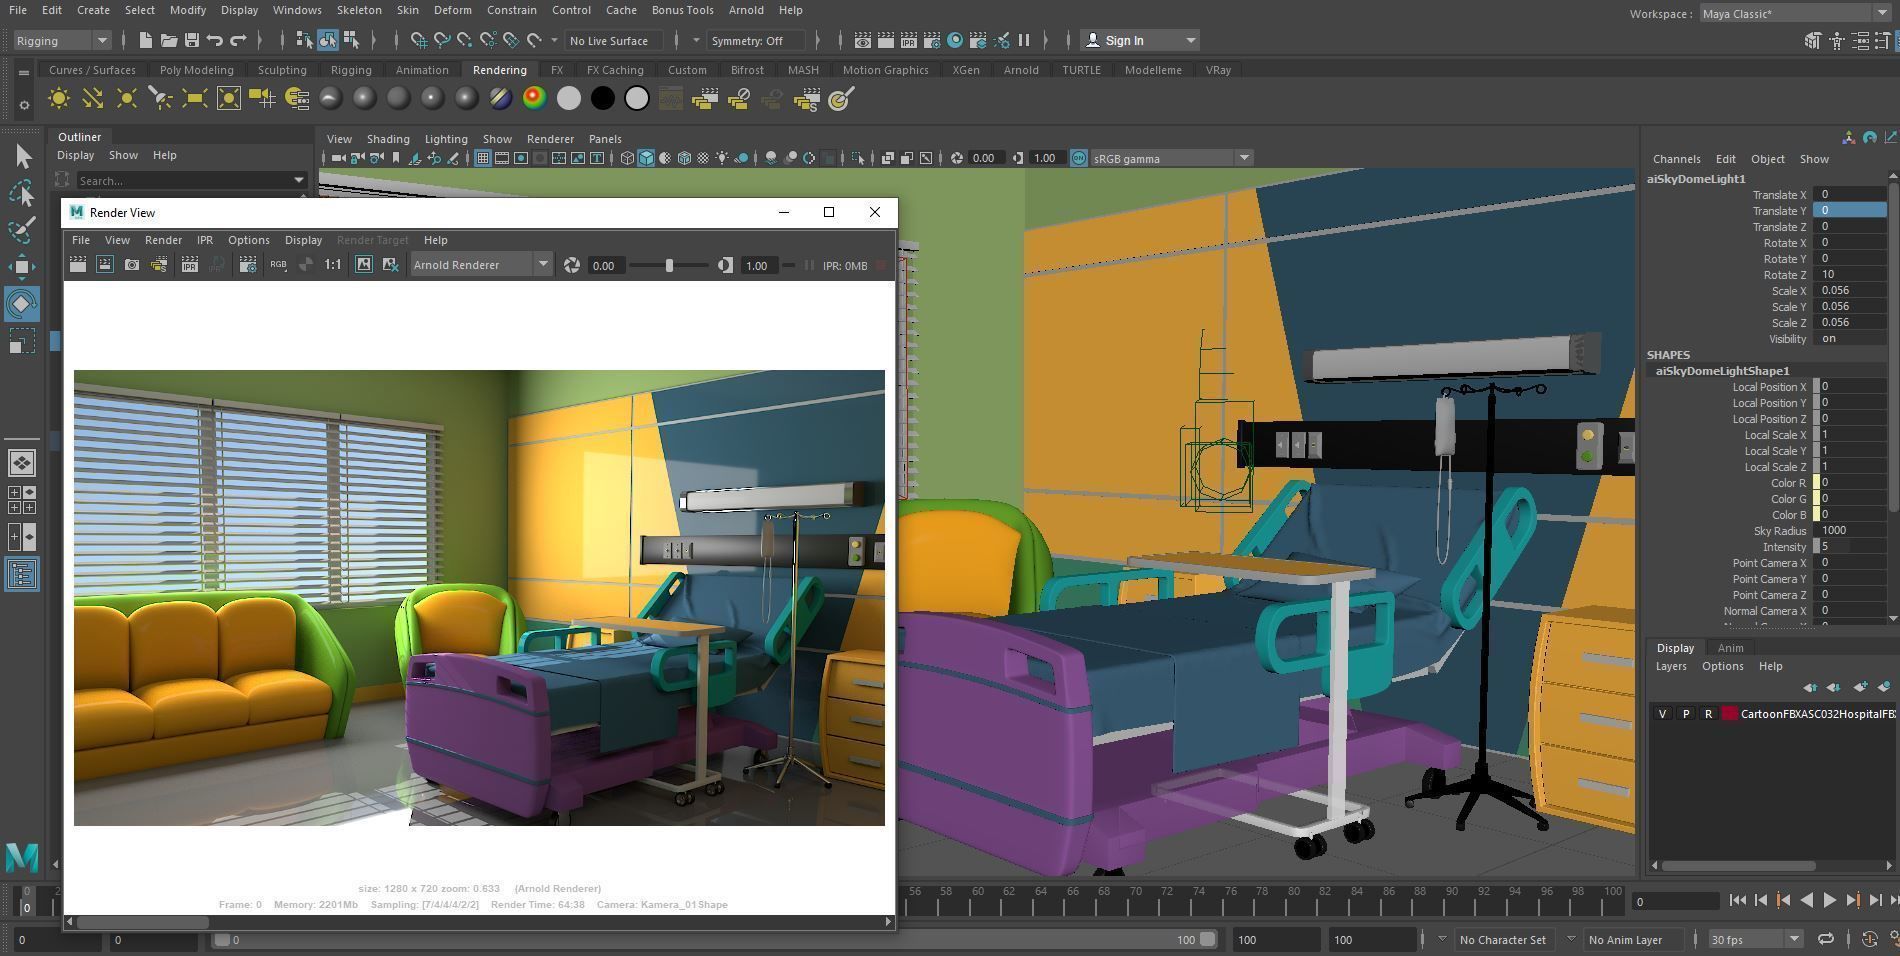Click the Translate Y value field
This screenshot has height=956, width=1900.
(1849, 210)
